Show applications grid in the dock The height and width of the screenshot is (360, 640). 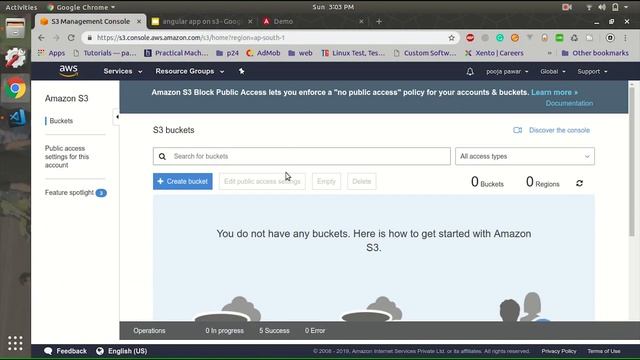point(15,343)
